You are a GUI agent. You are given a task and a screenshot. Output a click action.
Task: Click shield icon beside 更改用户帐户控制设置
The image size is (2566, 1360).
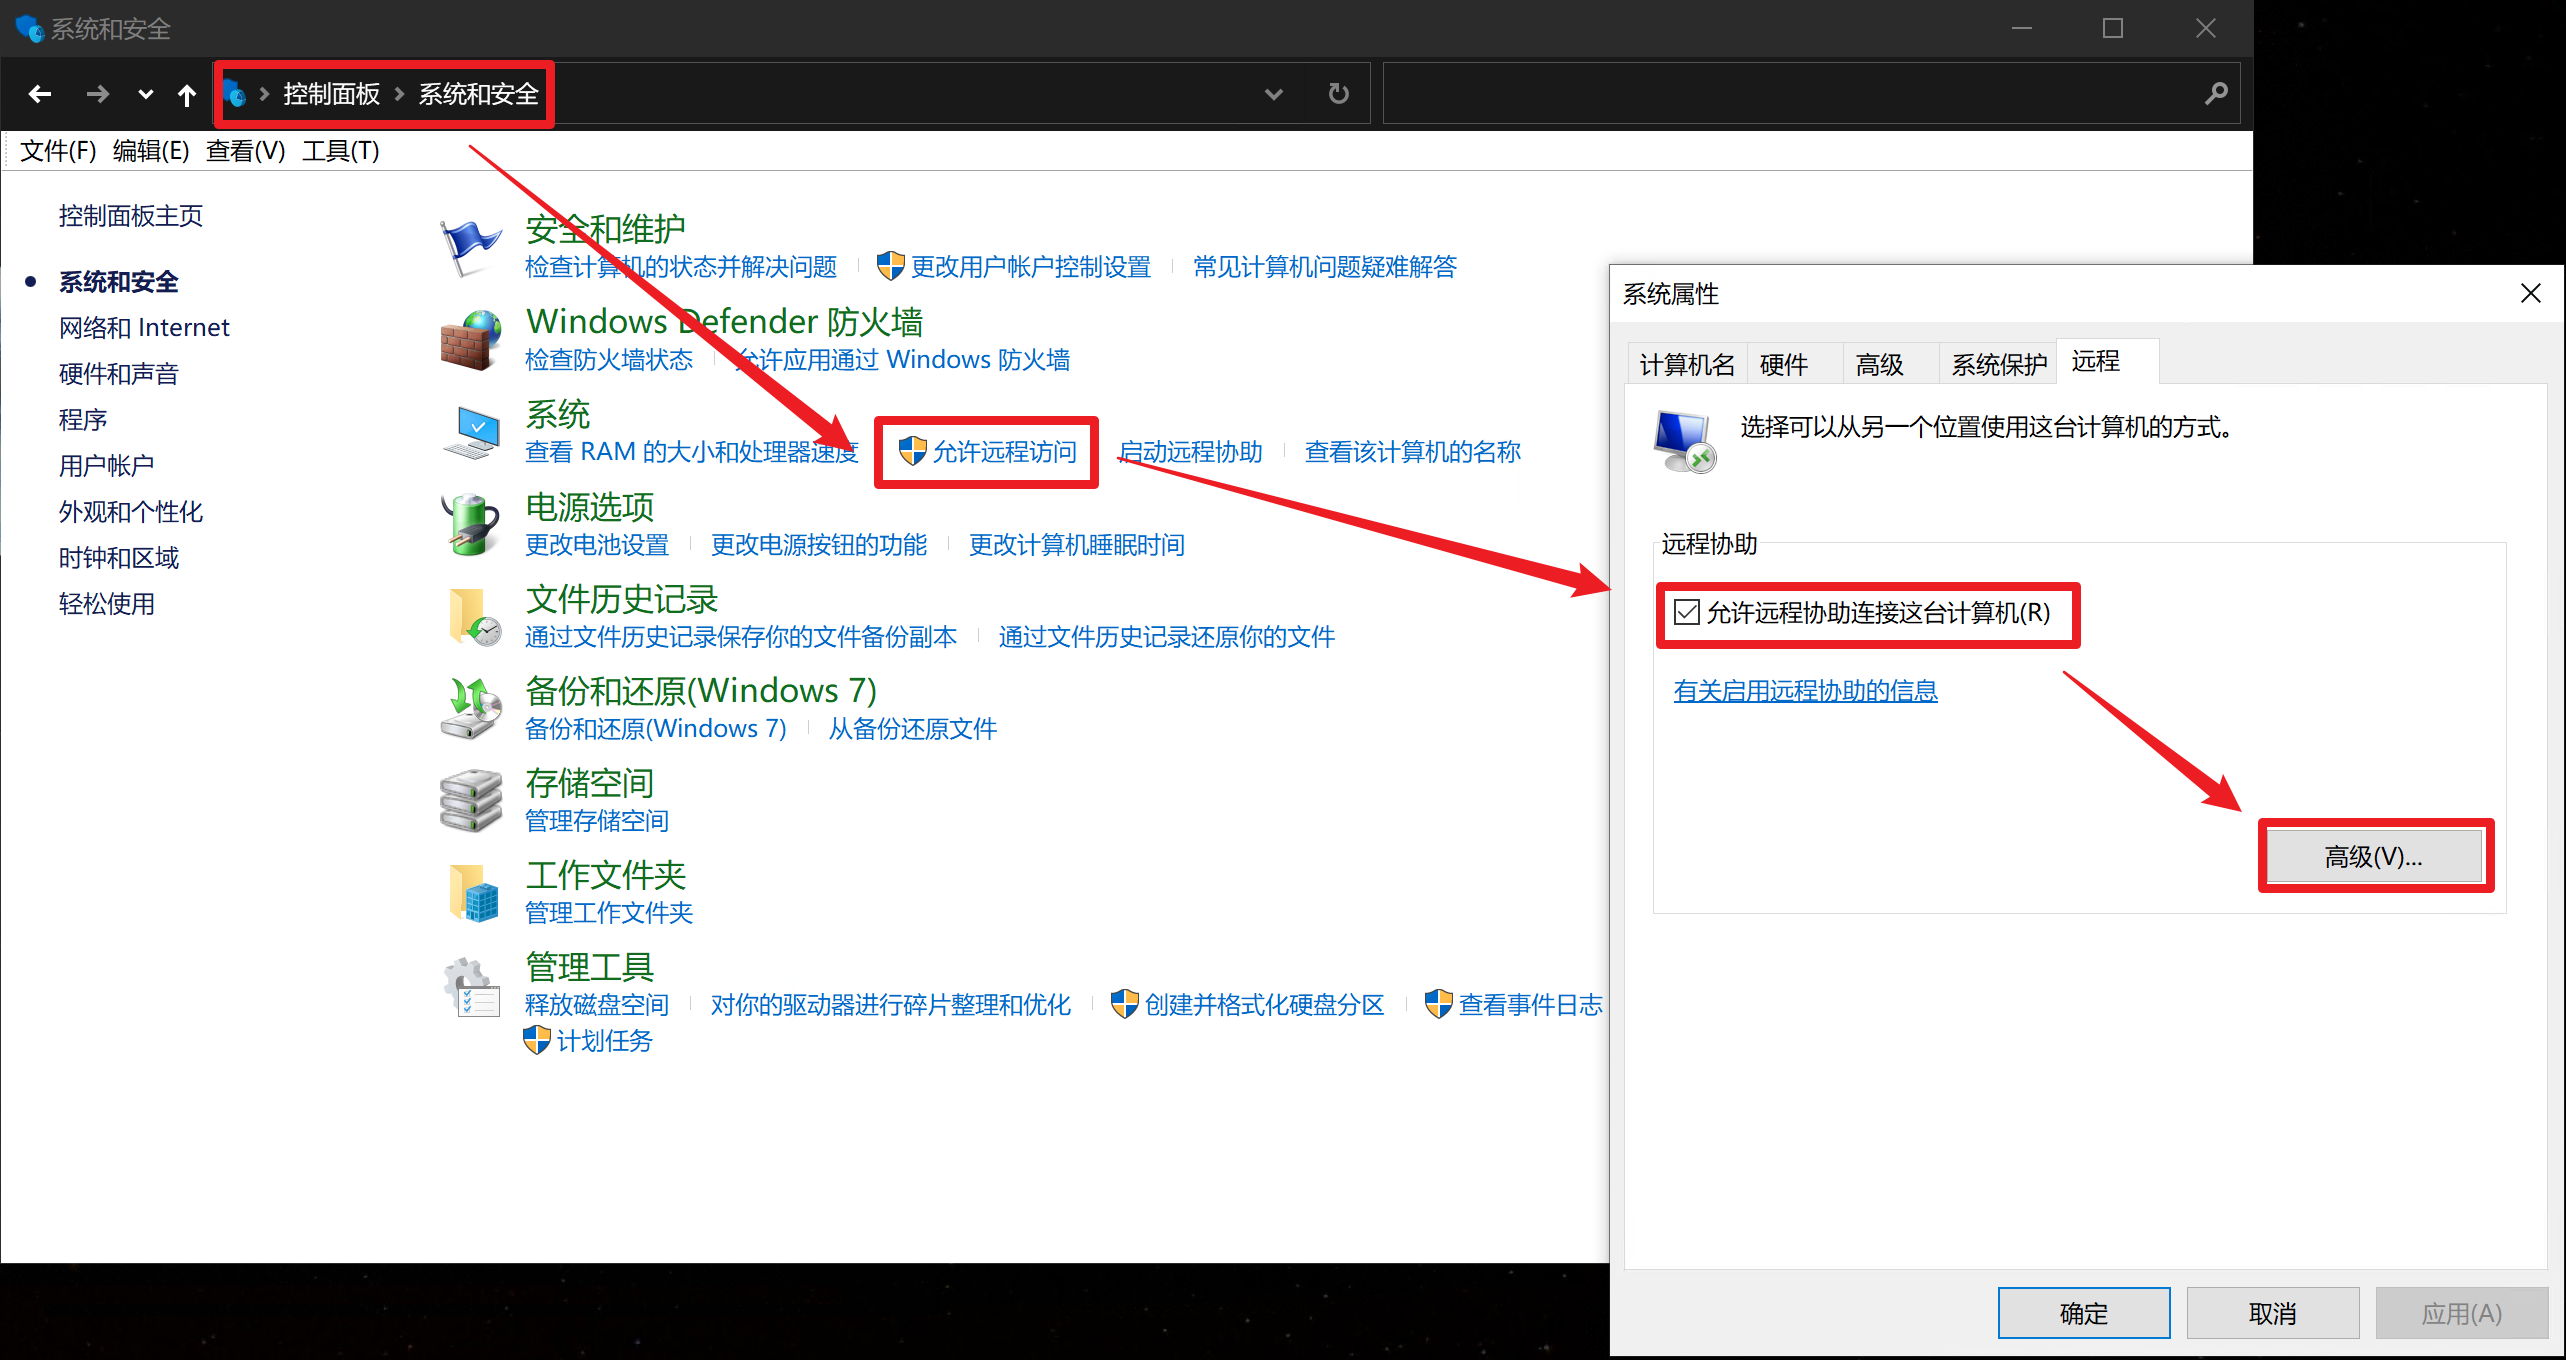[890, 267]
